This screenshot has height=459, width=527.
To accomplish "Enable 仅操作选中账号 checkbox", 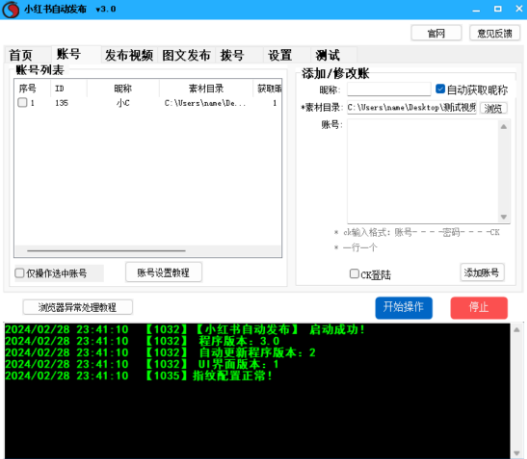I will pos(19,273).
